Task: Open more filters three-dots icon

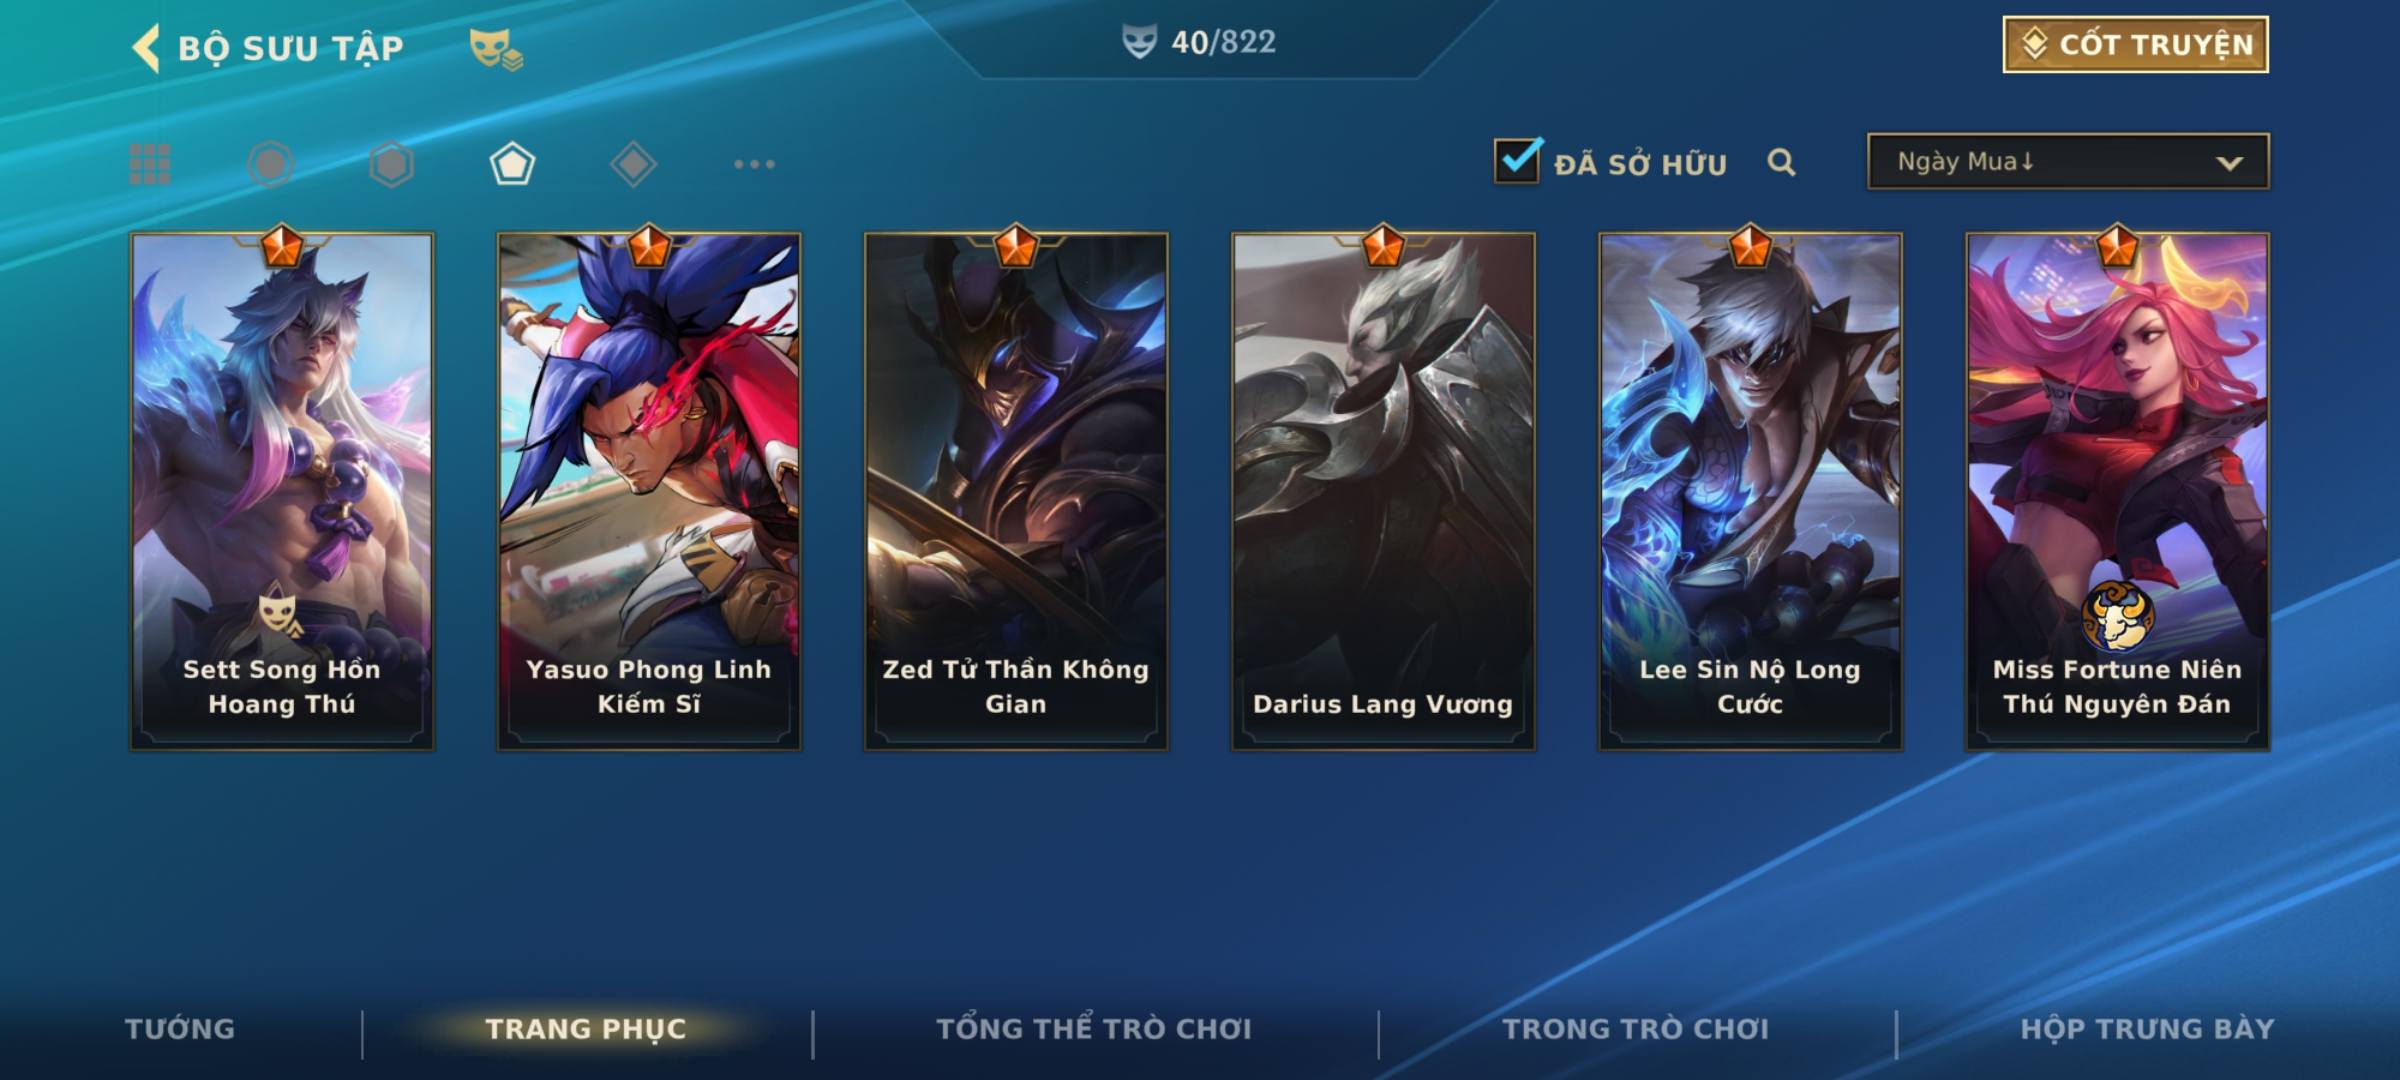Action: 754,164
